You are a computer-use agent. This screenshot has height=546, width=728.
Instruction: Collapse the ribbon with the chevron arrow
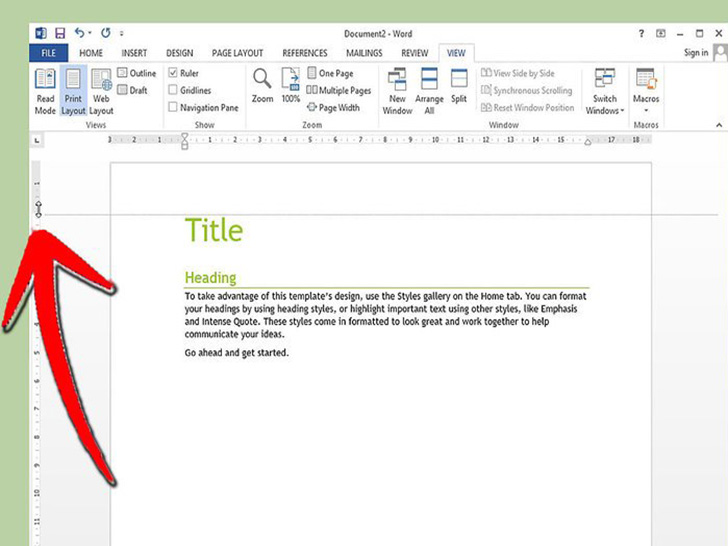pos(719,125)
